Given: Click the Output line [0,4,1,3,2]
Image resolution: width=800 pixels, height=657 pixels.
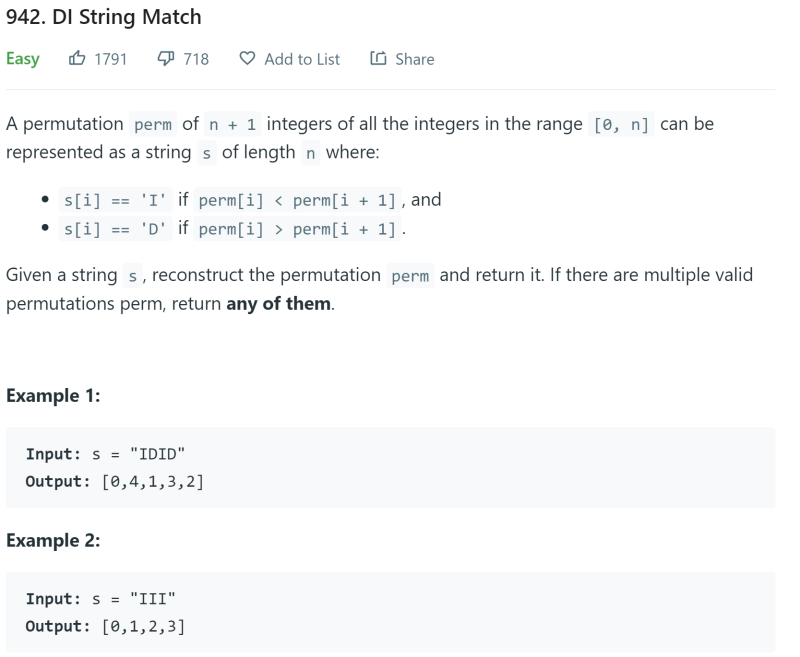Looking at the screenshot, I should pyautogui.click(x=115, y=481).
